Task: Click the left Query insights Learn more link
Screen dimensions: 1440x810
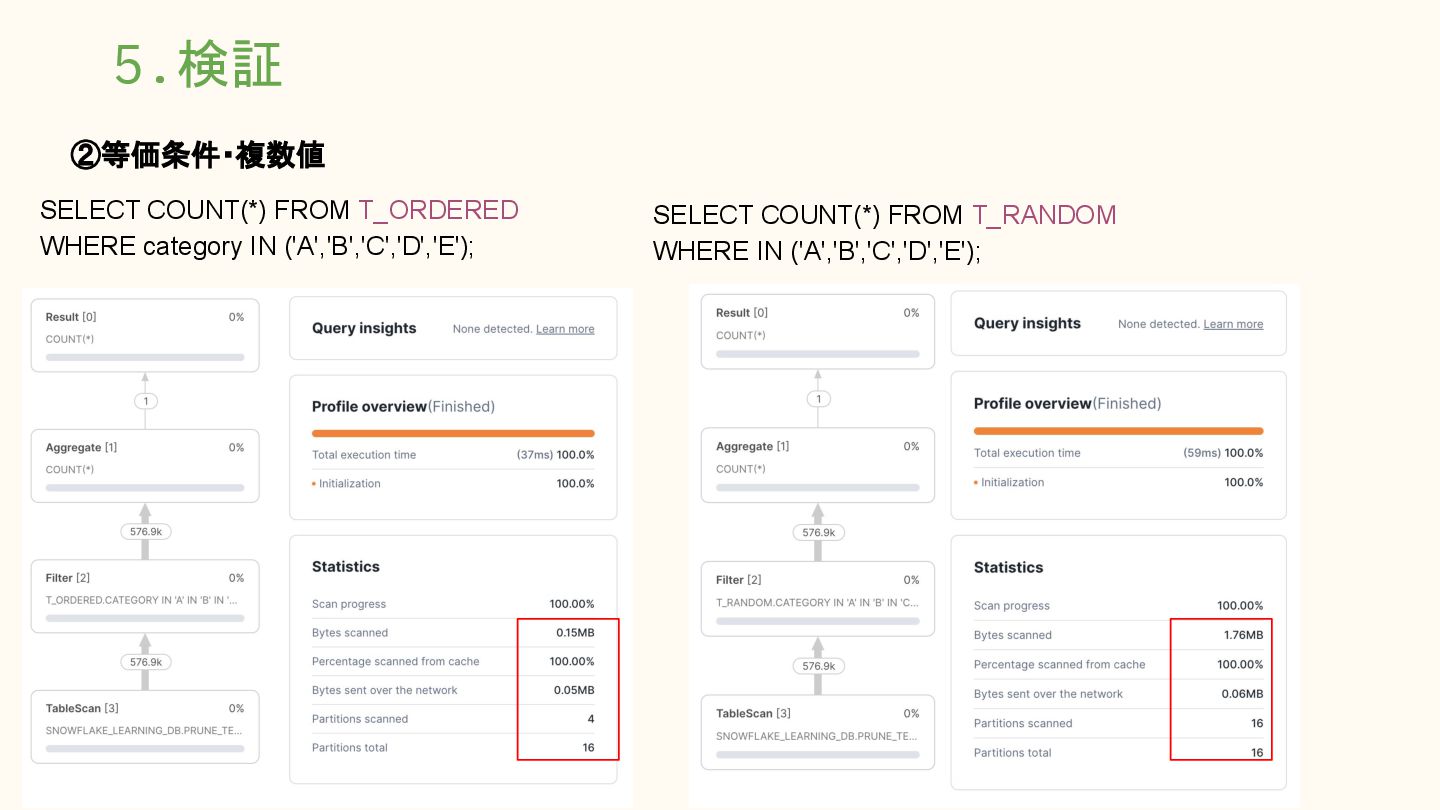Action: (x=565, y=329)
